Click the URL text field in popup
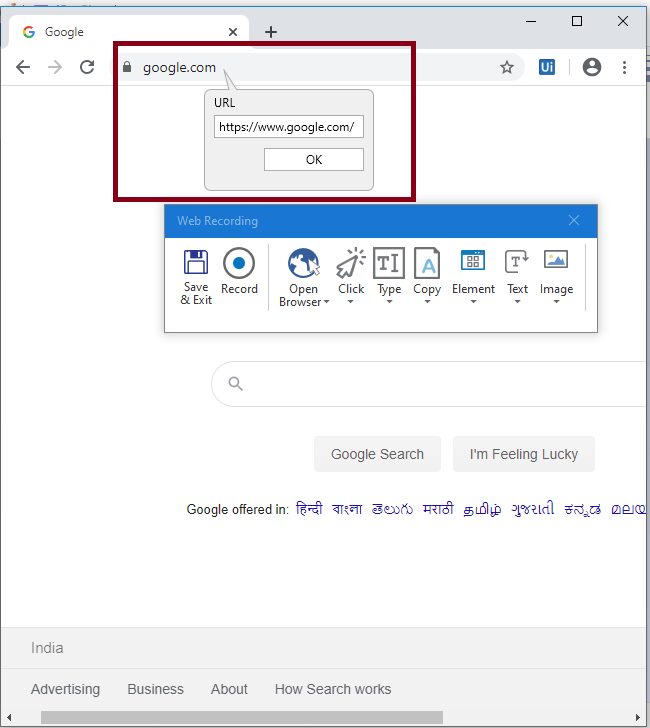 [289, 127]
